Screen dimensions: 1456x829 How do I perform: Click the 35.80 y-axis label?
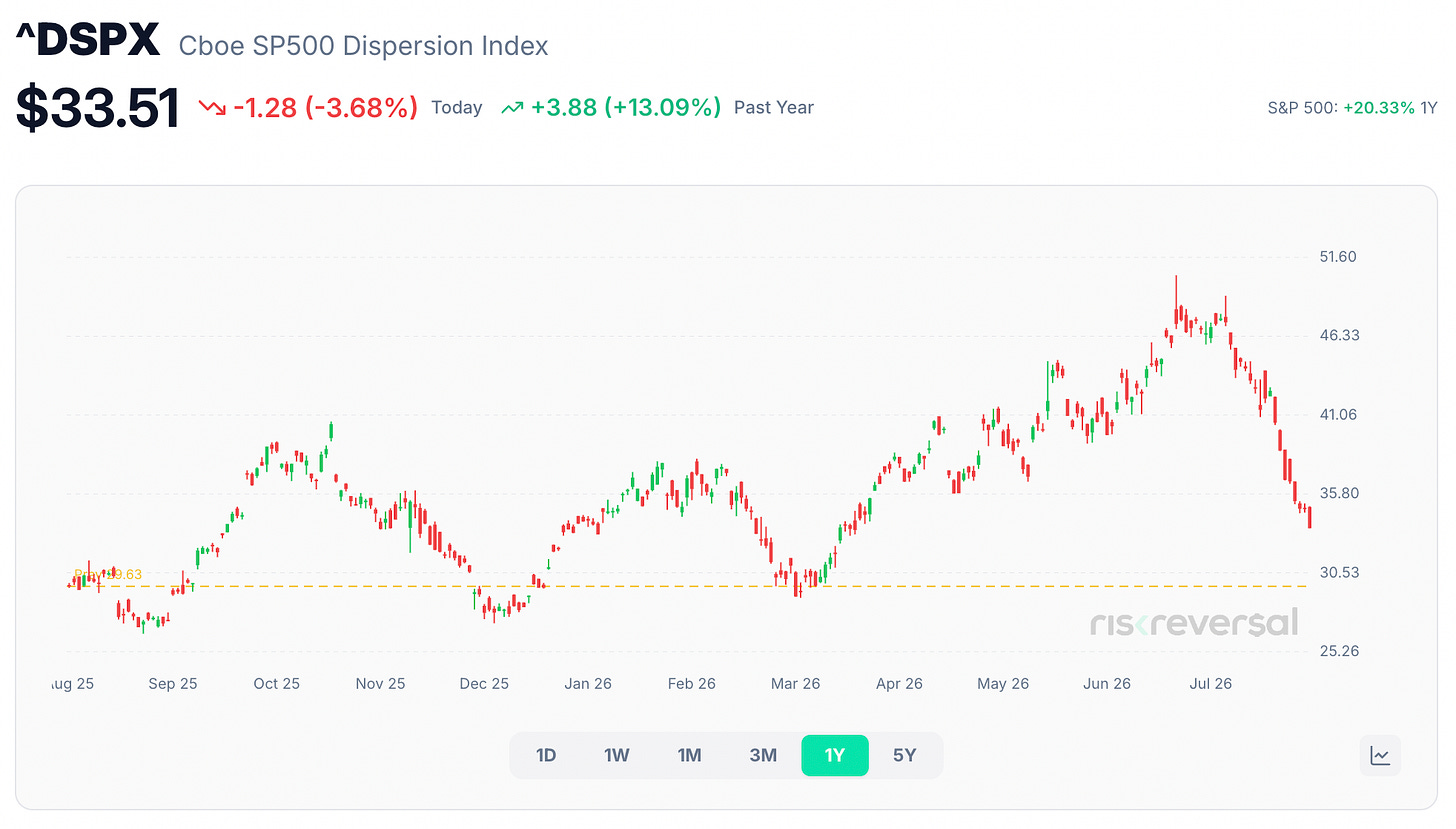point(1338,493)
